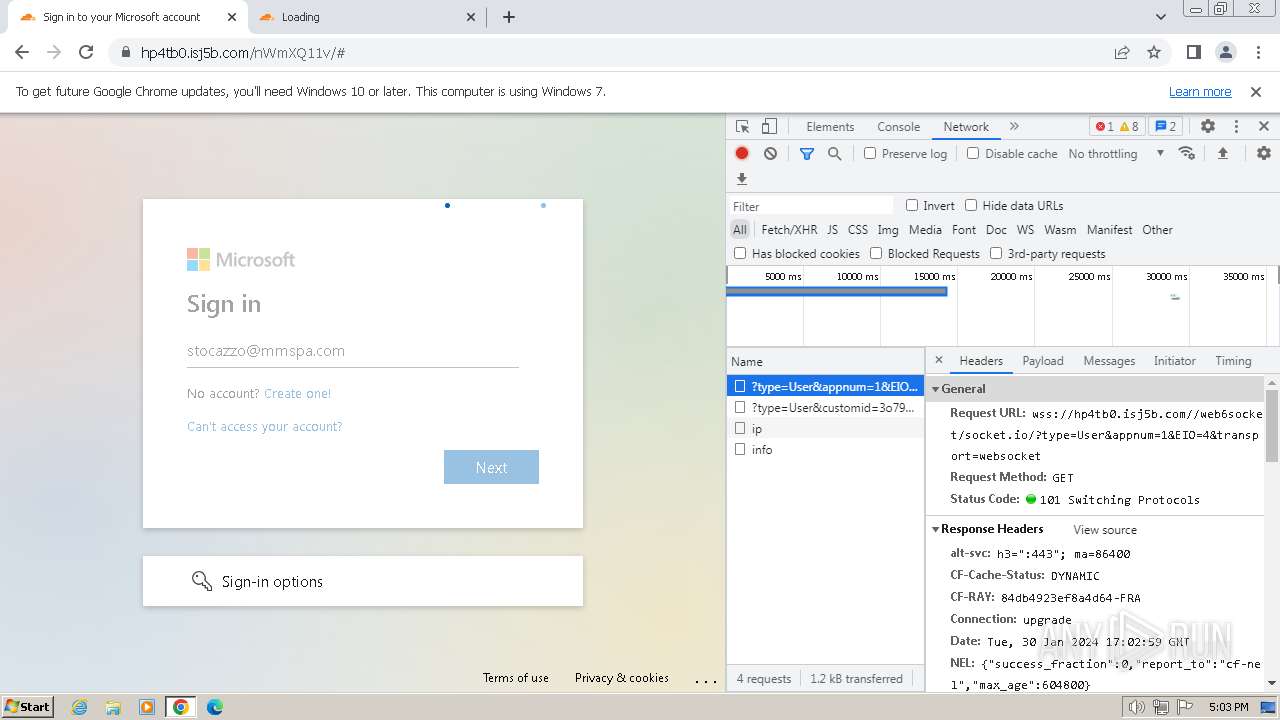Click the network Filter text box
The image size is (1280, 720).
click(811, 206)
